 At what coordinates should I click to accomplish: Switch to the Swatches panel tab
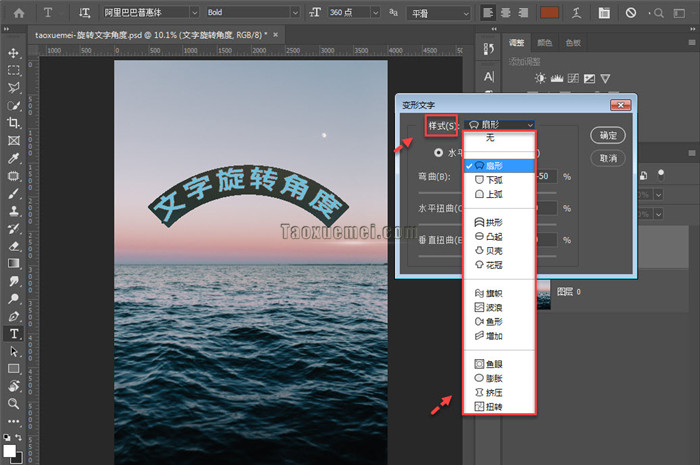(x=573, y=43)
